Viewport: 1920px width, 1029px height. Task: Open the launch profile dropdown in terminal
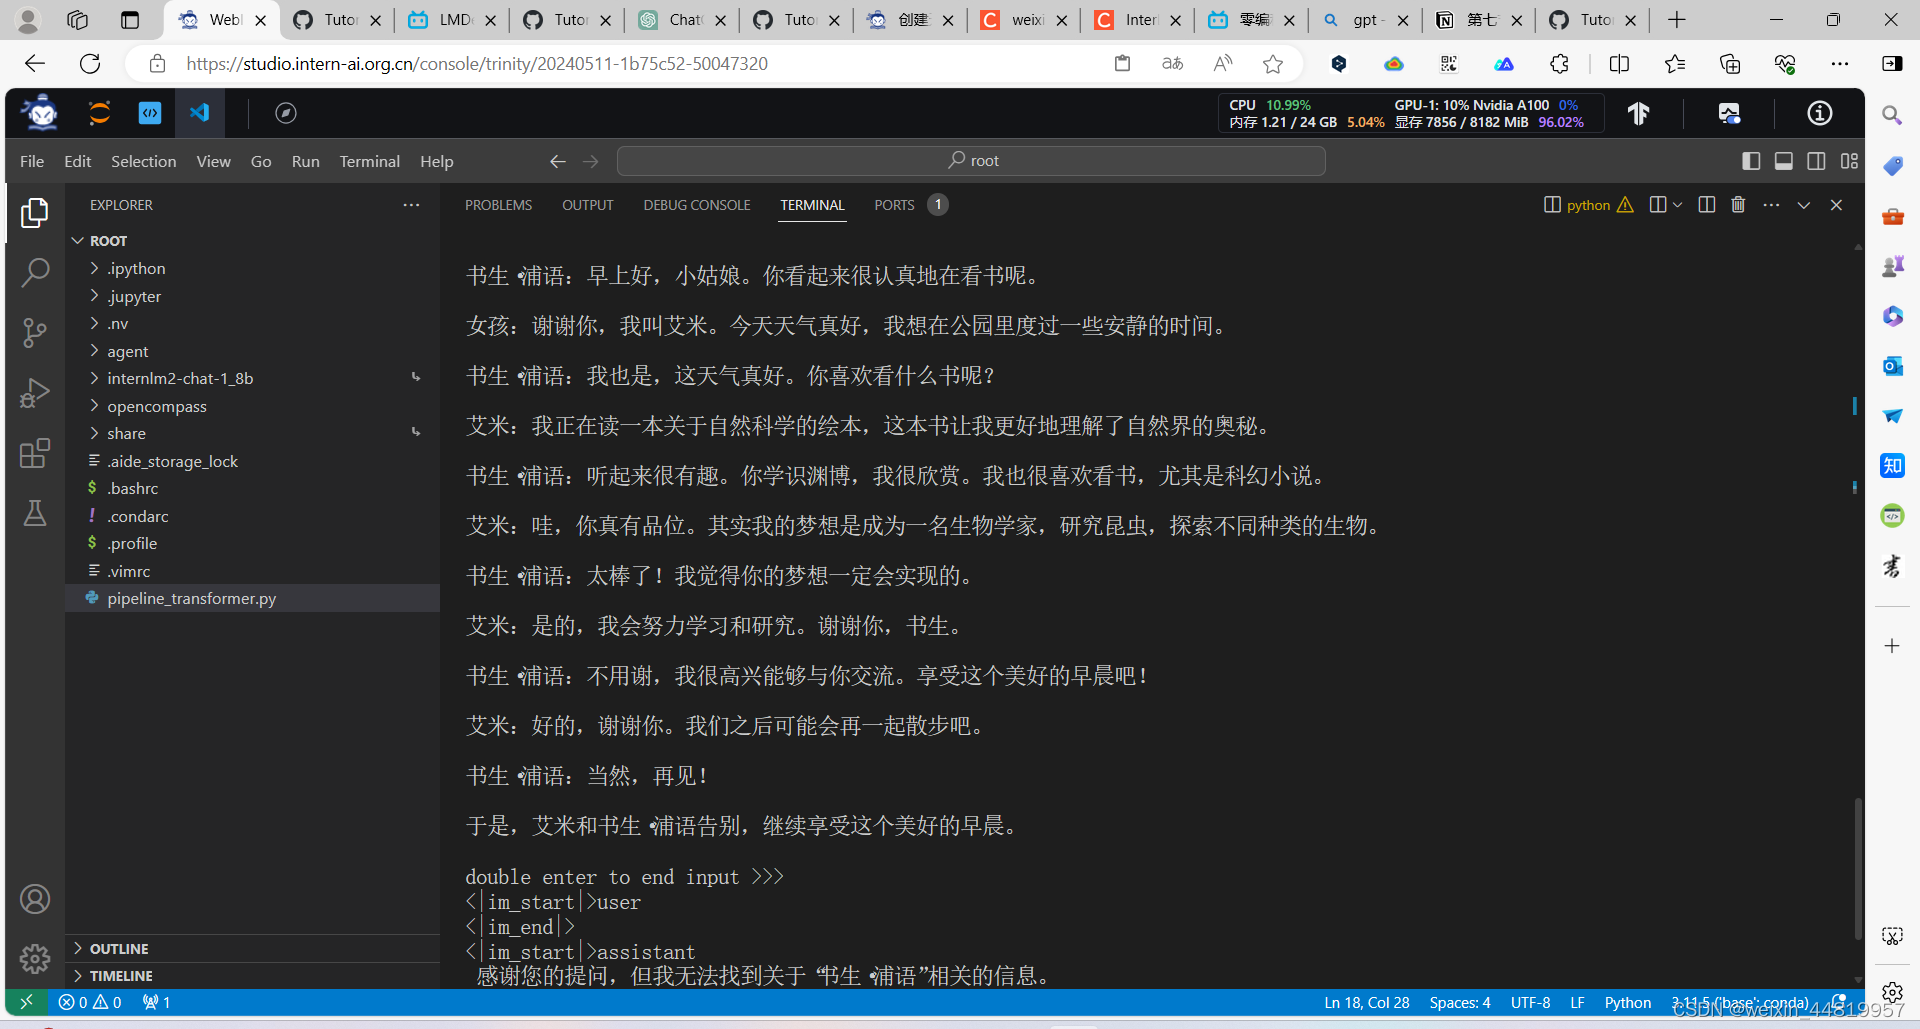coord(1678,205)
